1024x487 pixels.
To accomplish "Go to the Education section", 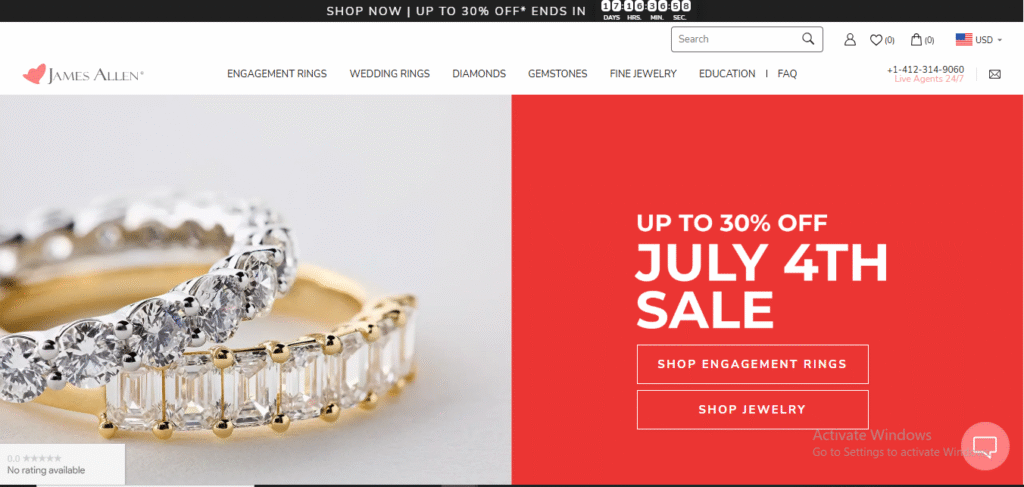I will click(727, 74).
